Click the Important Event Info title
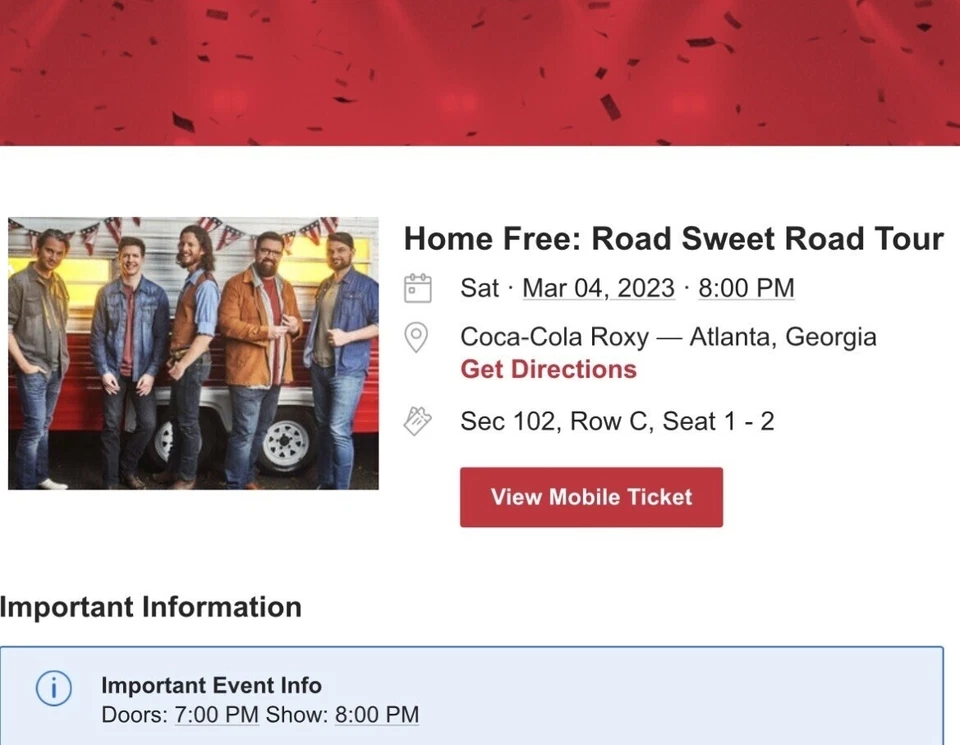 tap(211, 685)
